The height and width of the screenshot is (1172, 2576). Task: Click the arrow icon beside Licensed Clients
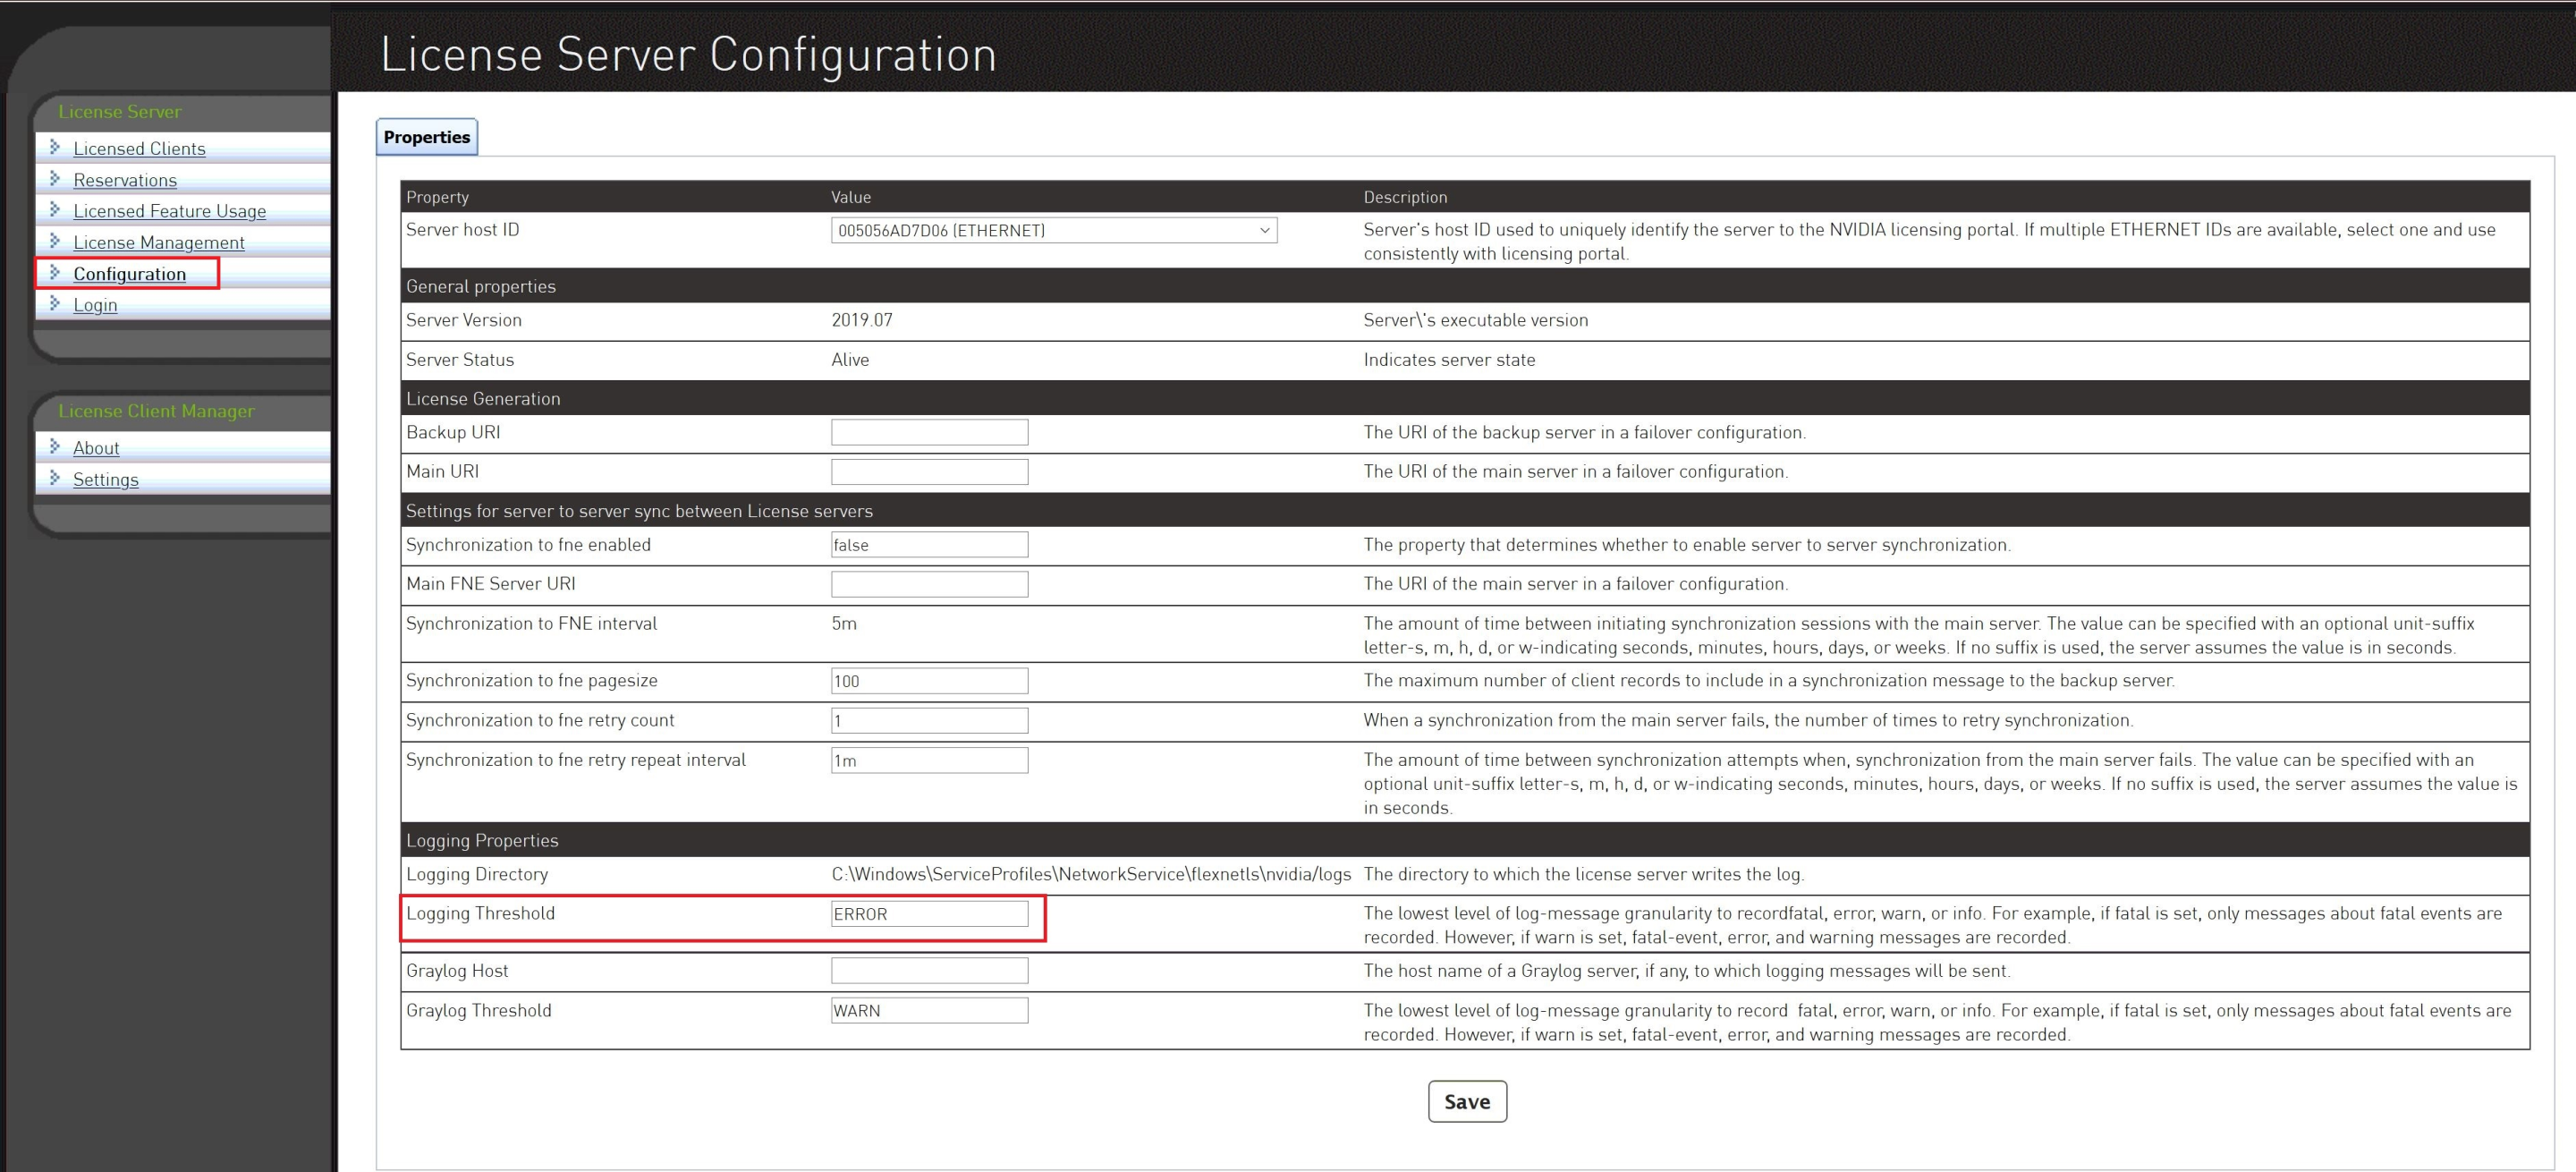pos(55,148)
